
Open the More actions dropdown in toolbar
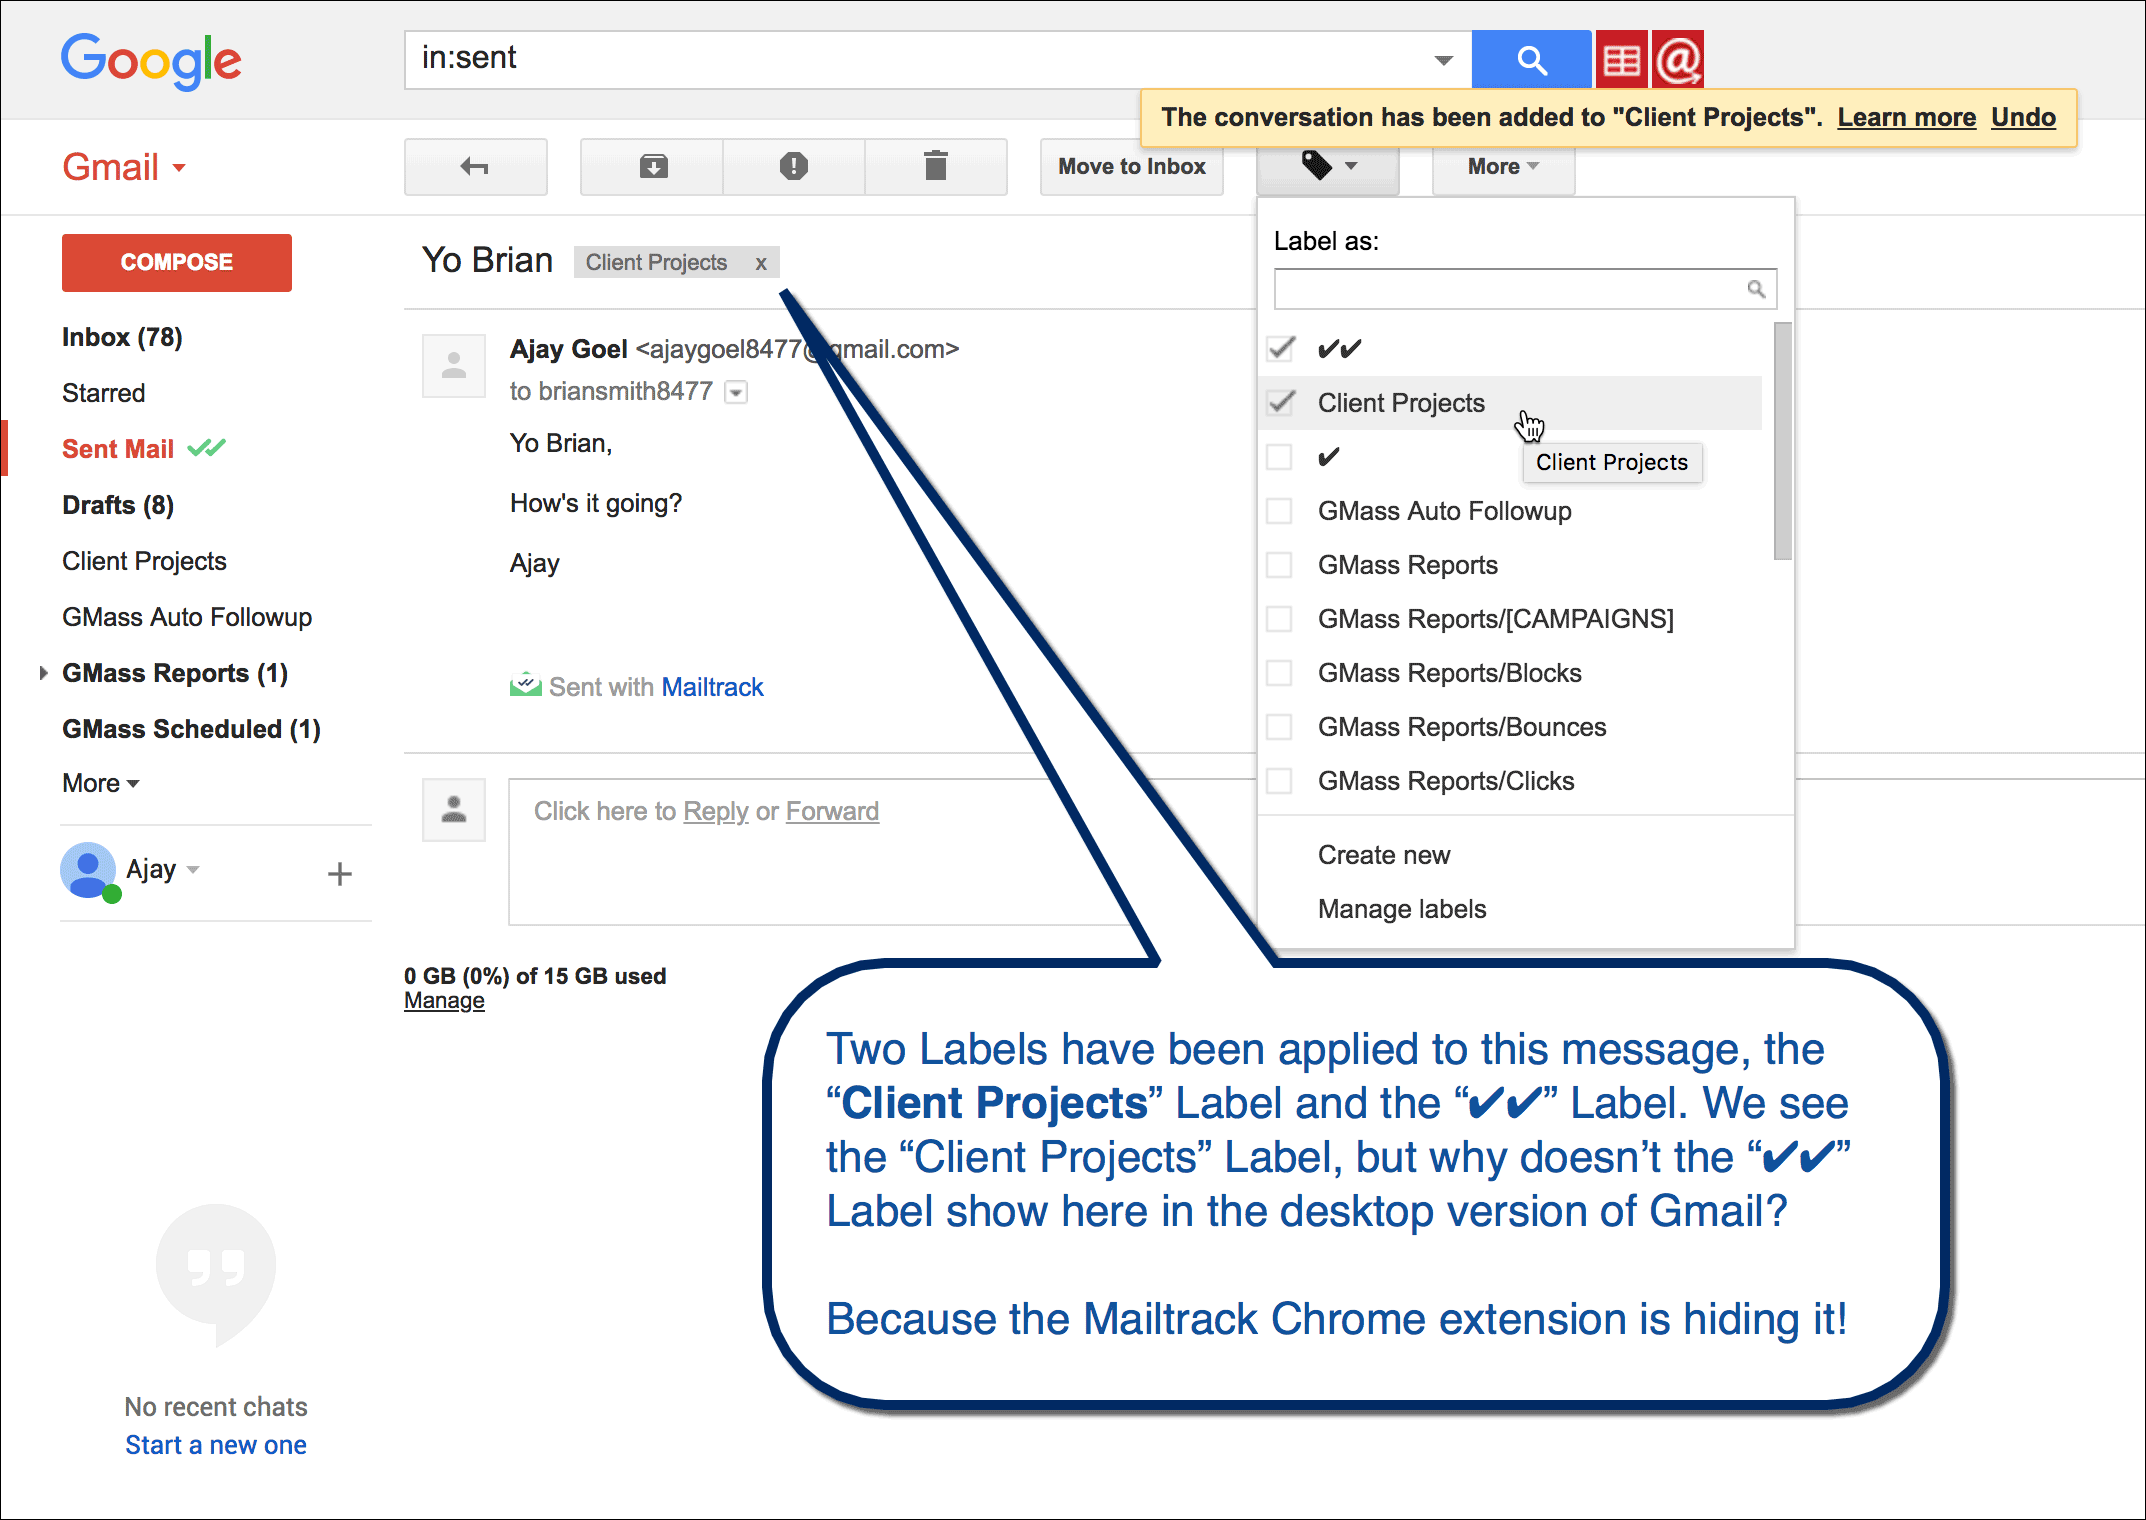pos(1502,167)
